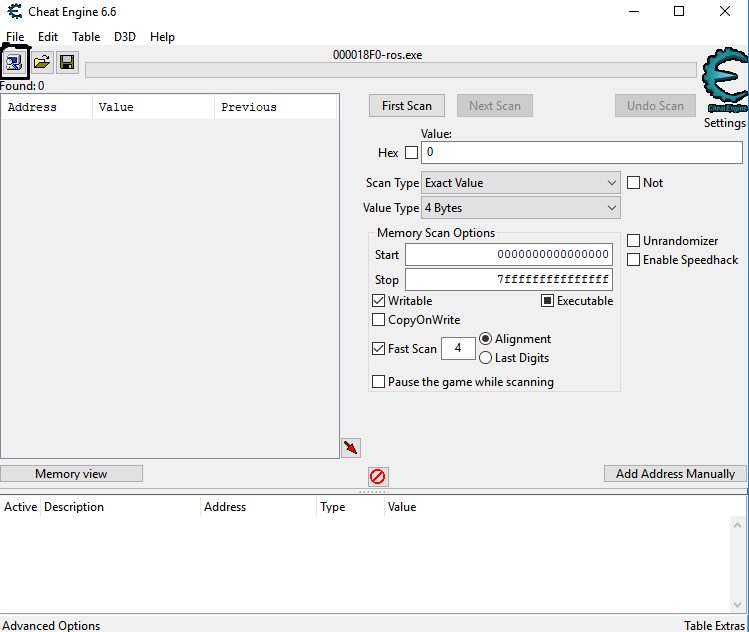Select the Last Digits radio button
The height and width of the screenshot is (632, 749).
click(485, 358)
